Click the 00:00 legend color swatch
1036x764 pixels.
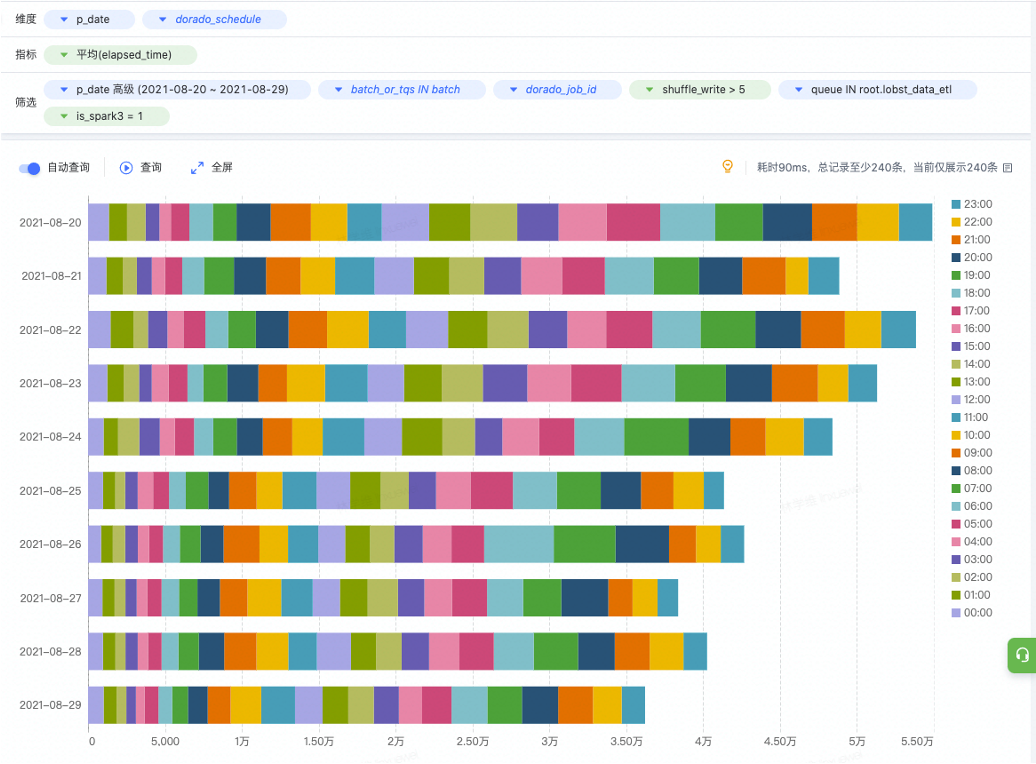pos(956,612)
